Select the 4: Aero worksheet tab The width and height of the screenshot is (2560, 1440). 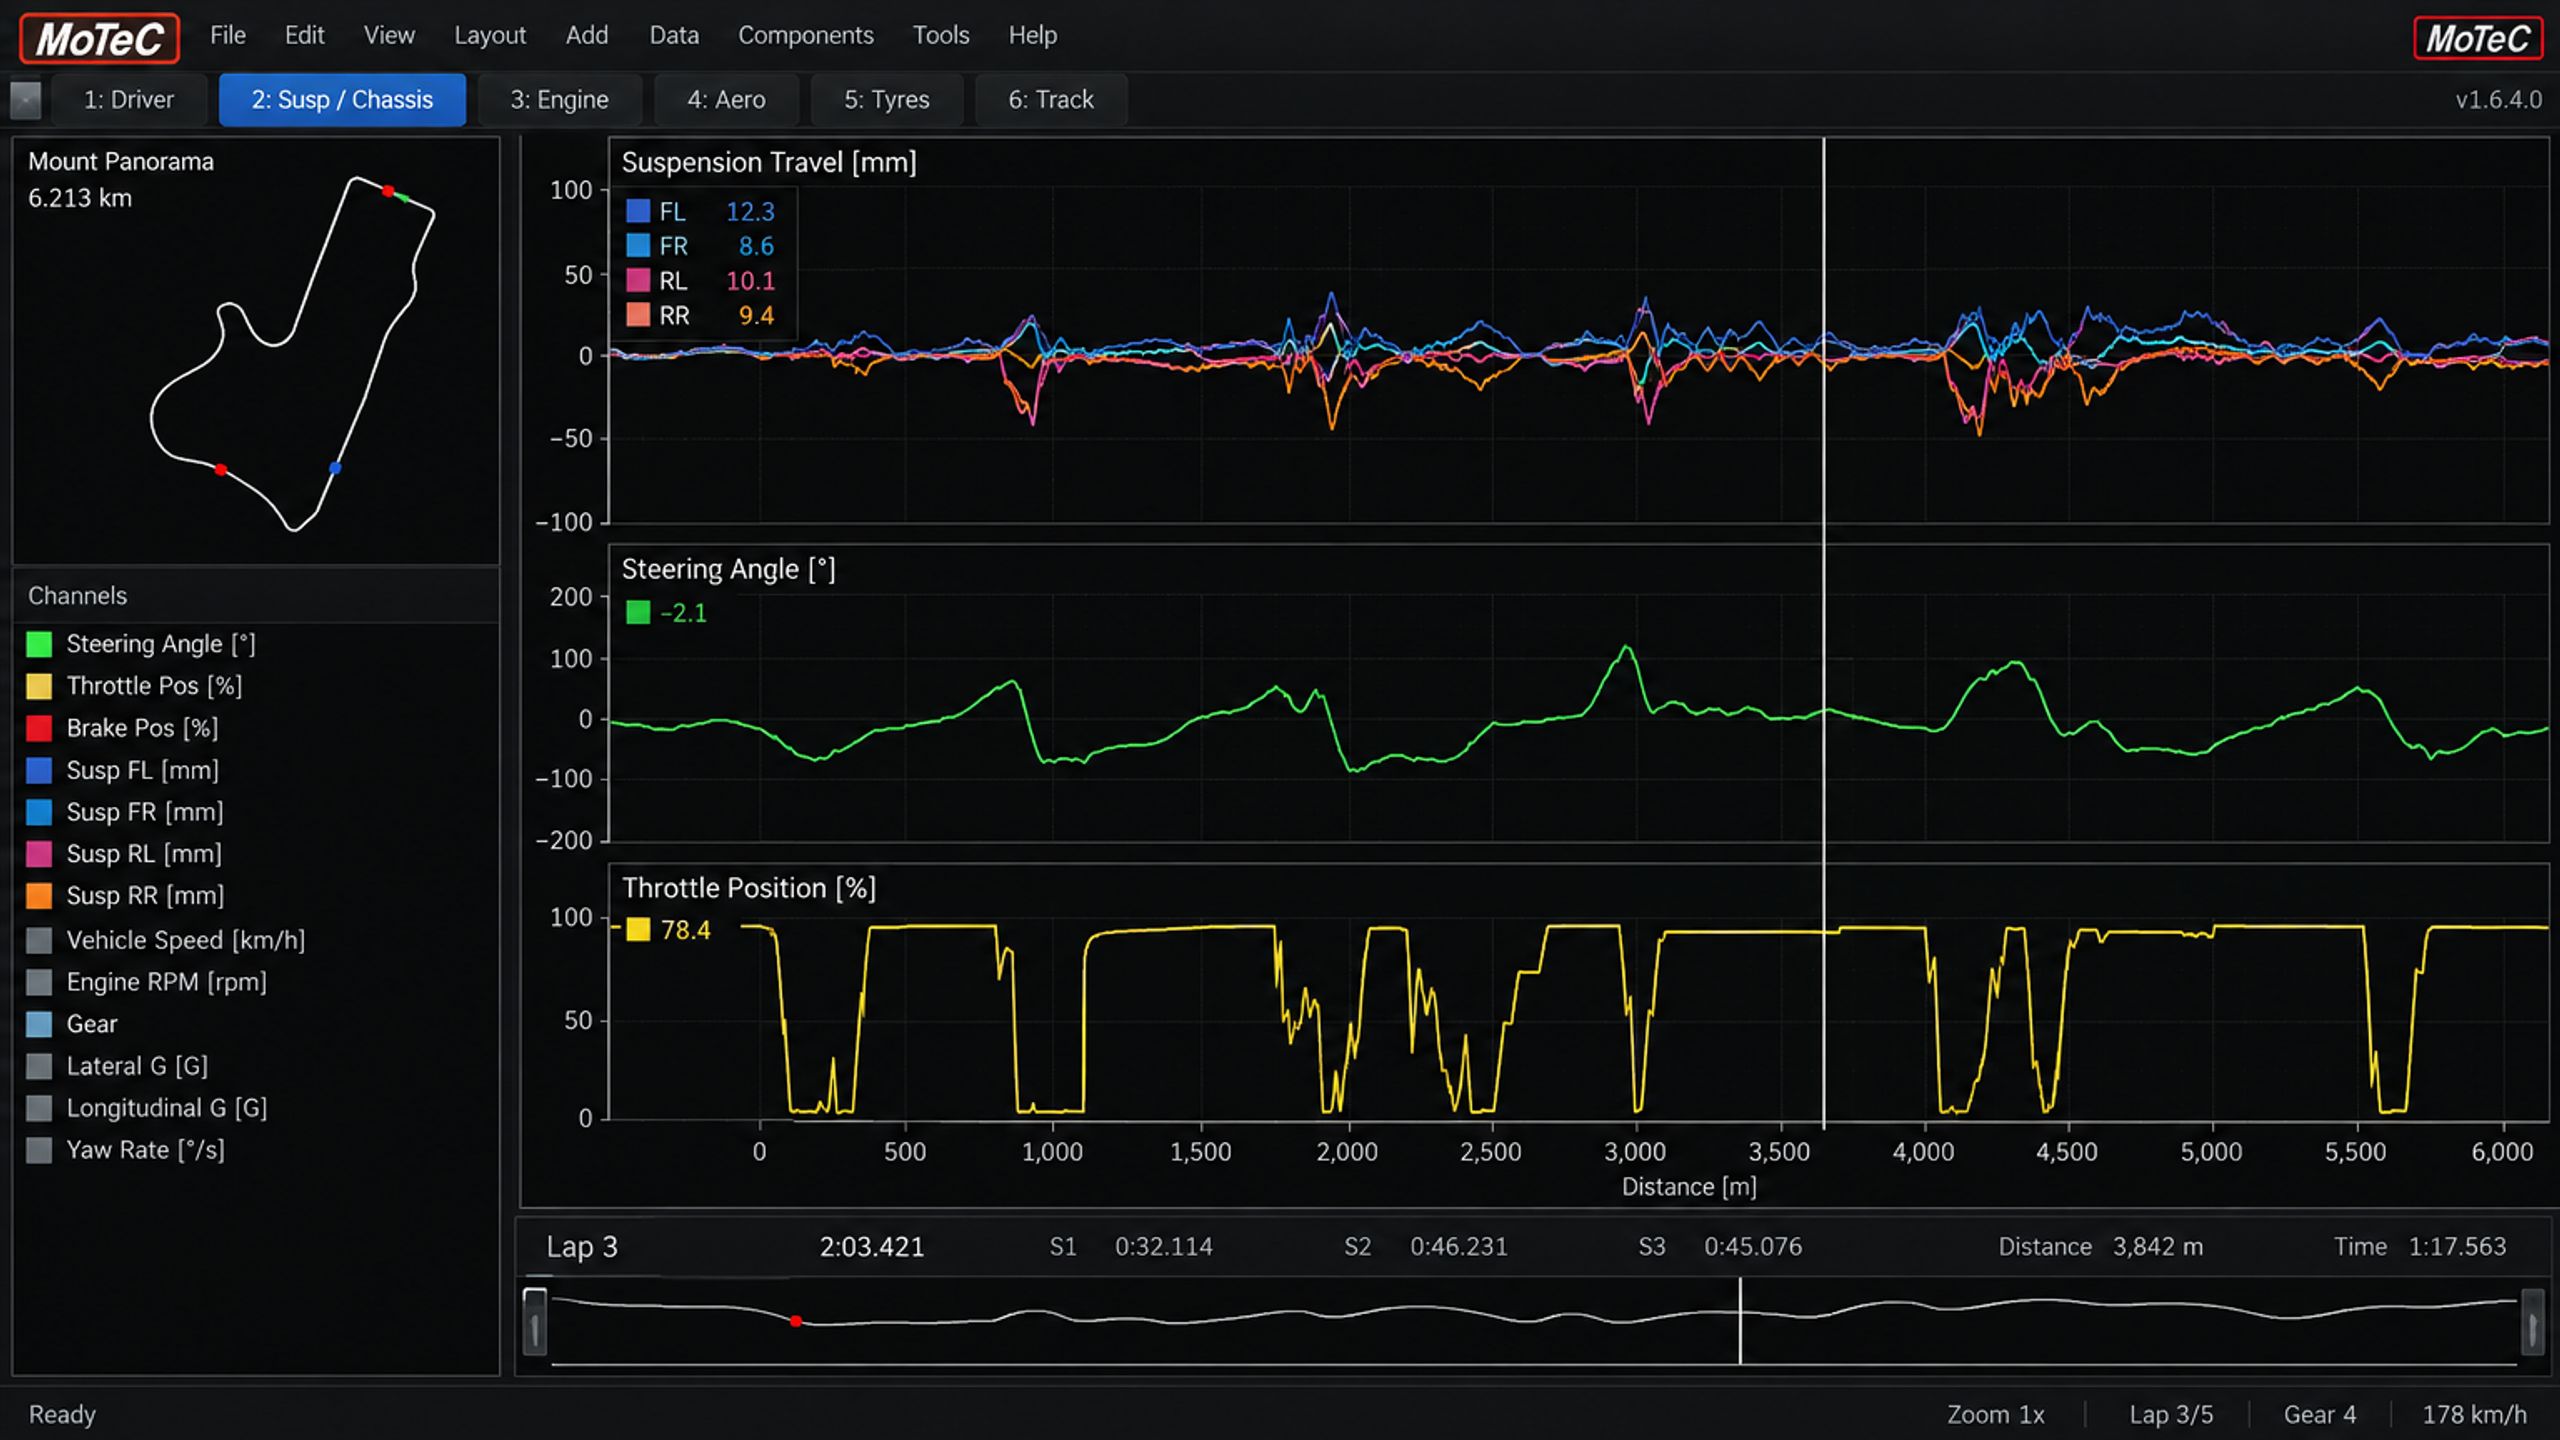(x=726, y=100)
